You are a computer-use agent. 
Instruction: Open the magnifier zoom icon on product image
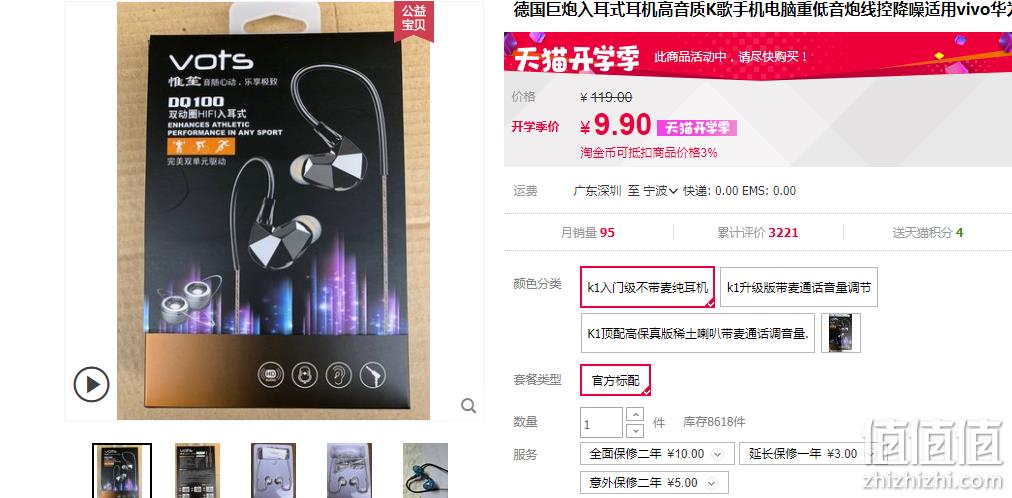pos(469,405)
